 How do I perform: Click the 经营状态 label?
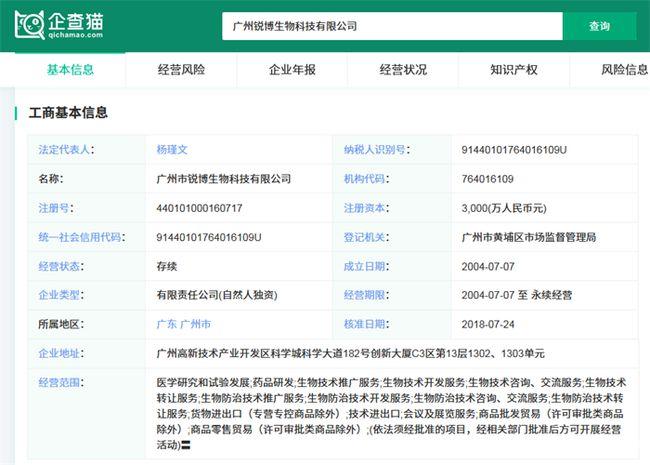(x=61, y=266)
